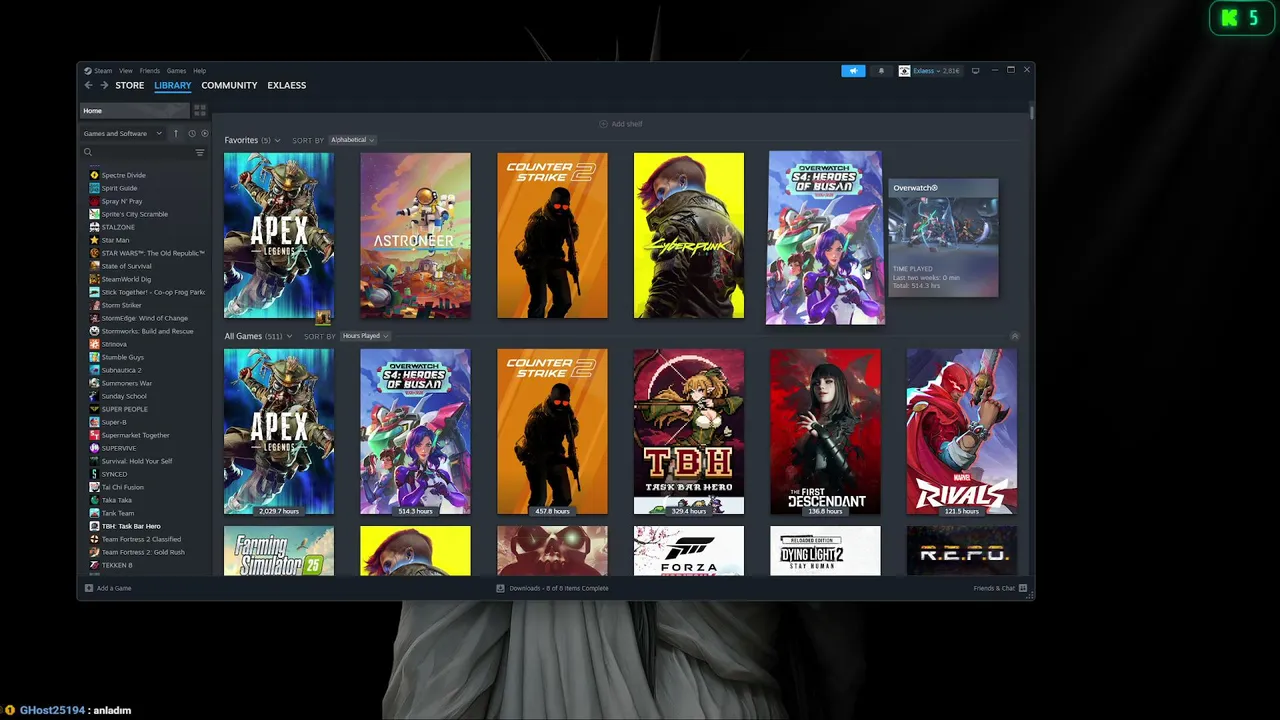Click the TEKKEN 8 game icon

94,565
